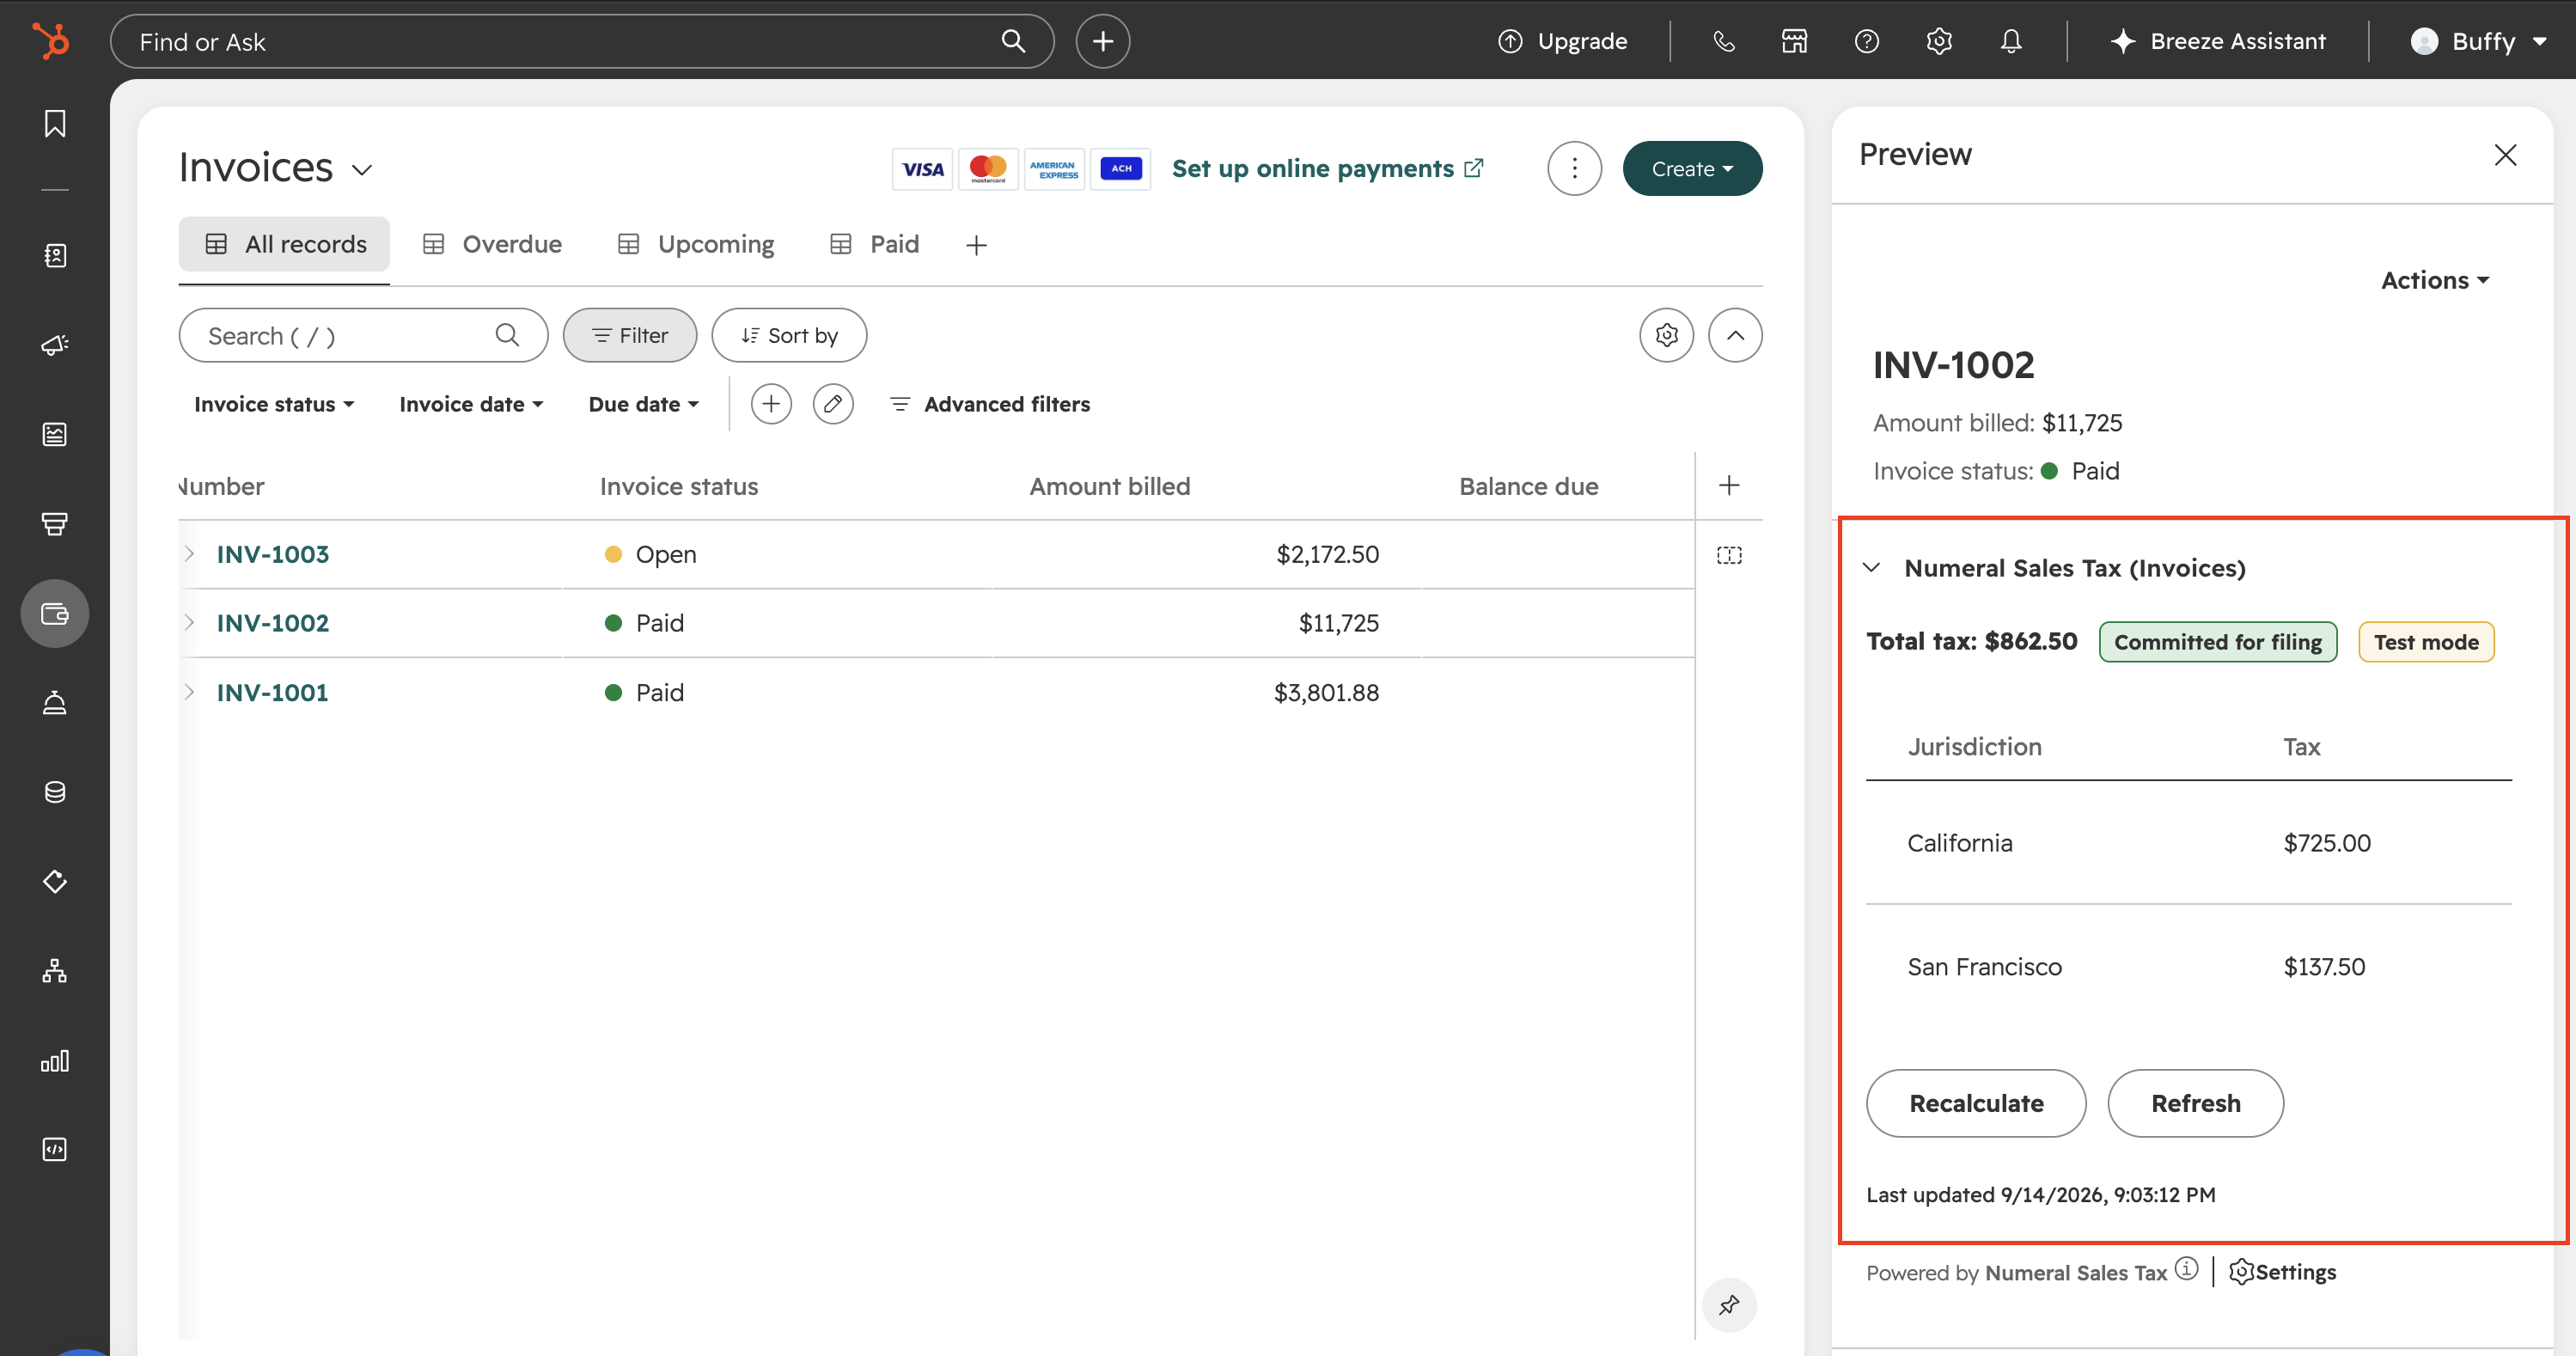Image resolution: width=2576 pixels, height=1356 pixels.
Task: Collapse the filter bar with the up chevron
Action: [1736, 335]
